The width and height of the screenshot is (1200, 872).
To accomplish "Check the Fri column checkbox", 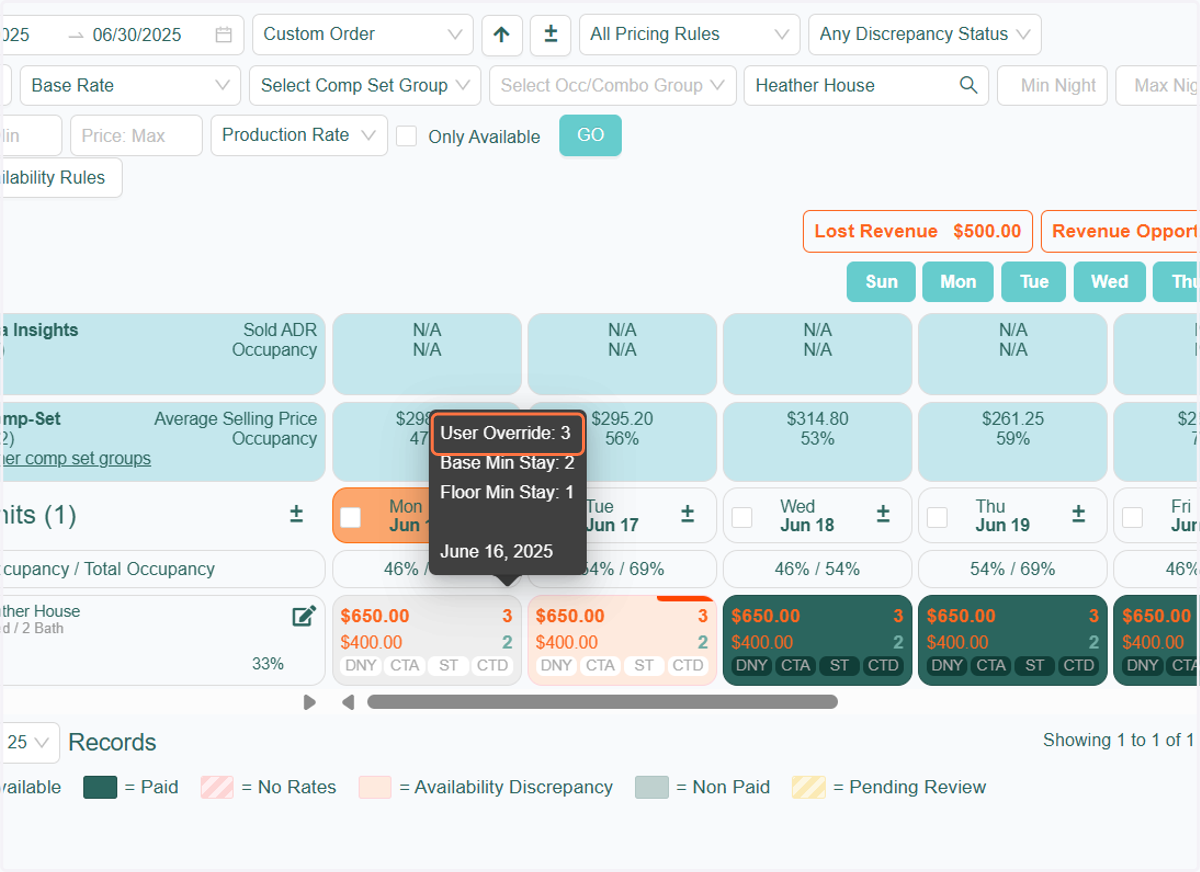I will pyautogui.click(x=1132, y=517).
